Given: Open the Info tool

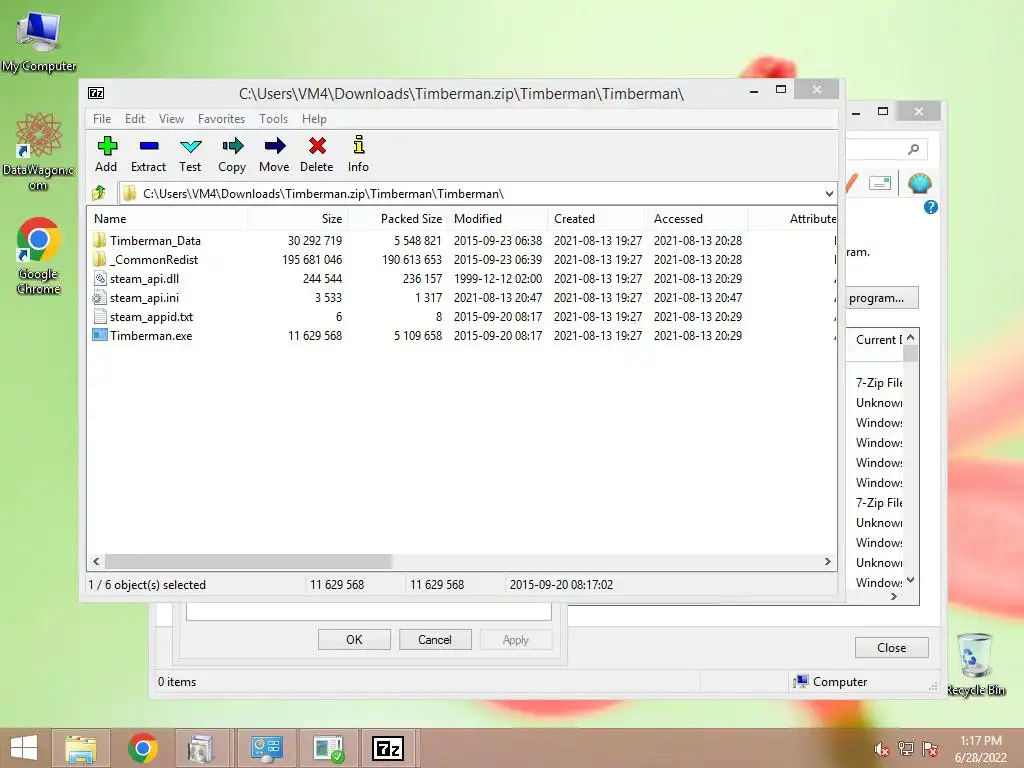Looking at the screenshot, I should pyautogui.click(x=359, y=145).
